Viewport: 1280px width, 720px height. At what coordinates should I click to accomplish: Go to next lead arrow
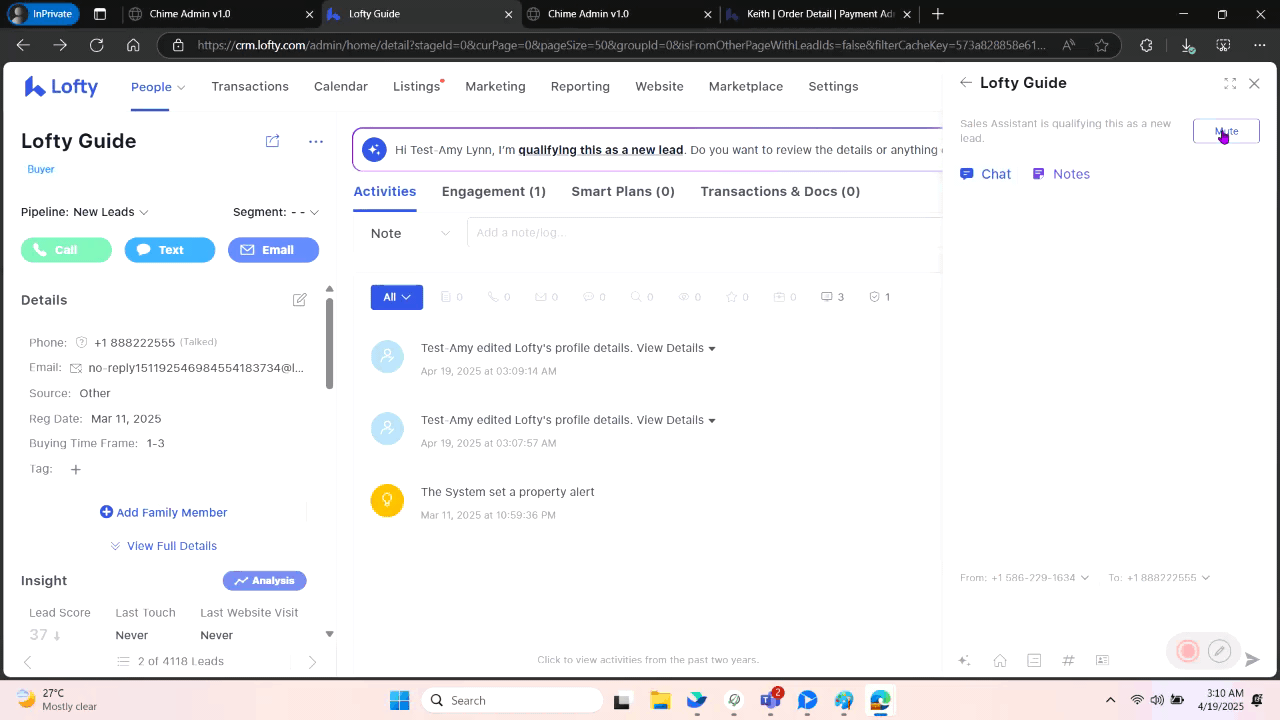pos(312,661)
